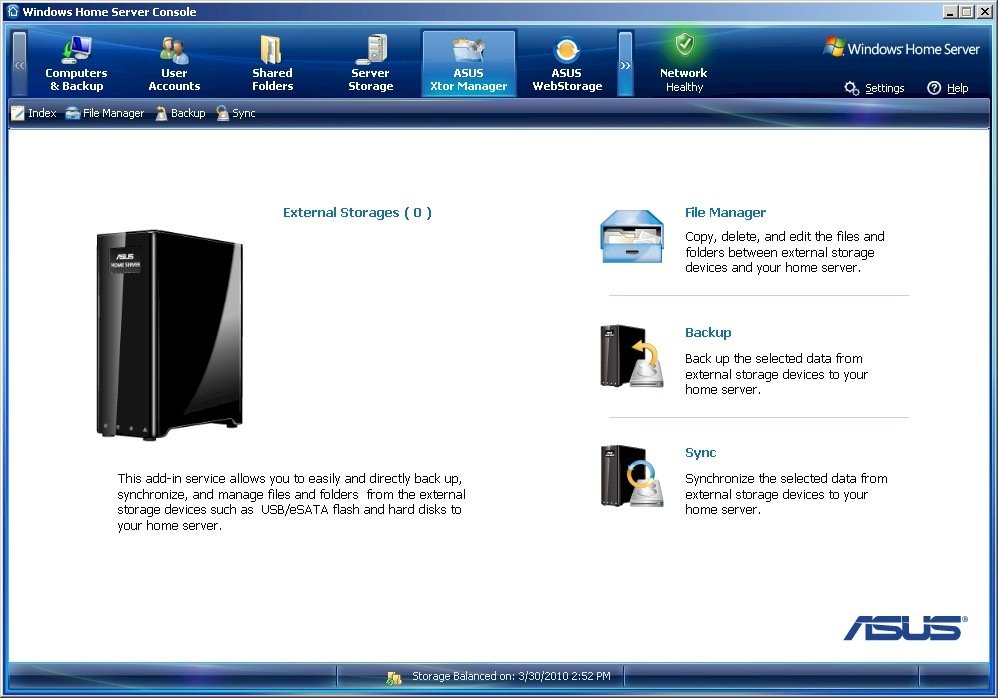Click the large Backup server icon

pyautogui.click(x=632, y=356)
